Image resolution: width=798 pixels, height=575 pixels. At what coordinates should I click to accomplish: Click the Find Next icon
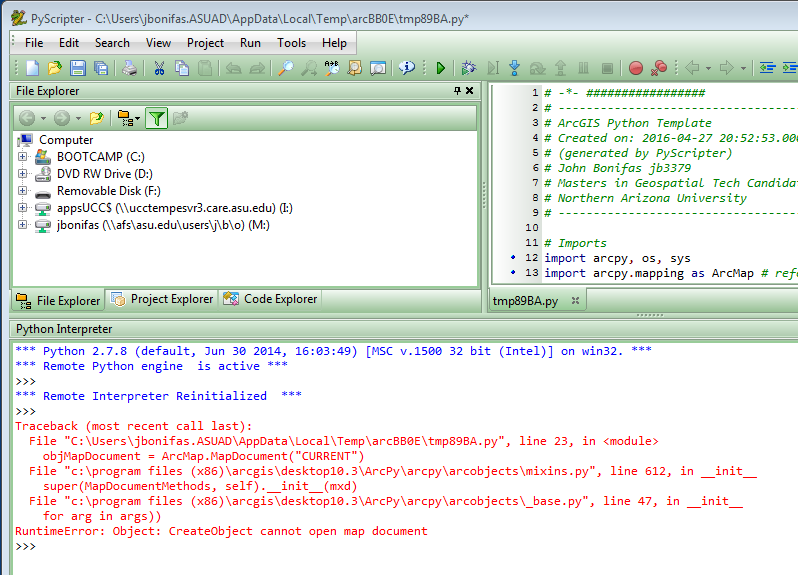[309, 68]
